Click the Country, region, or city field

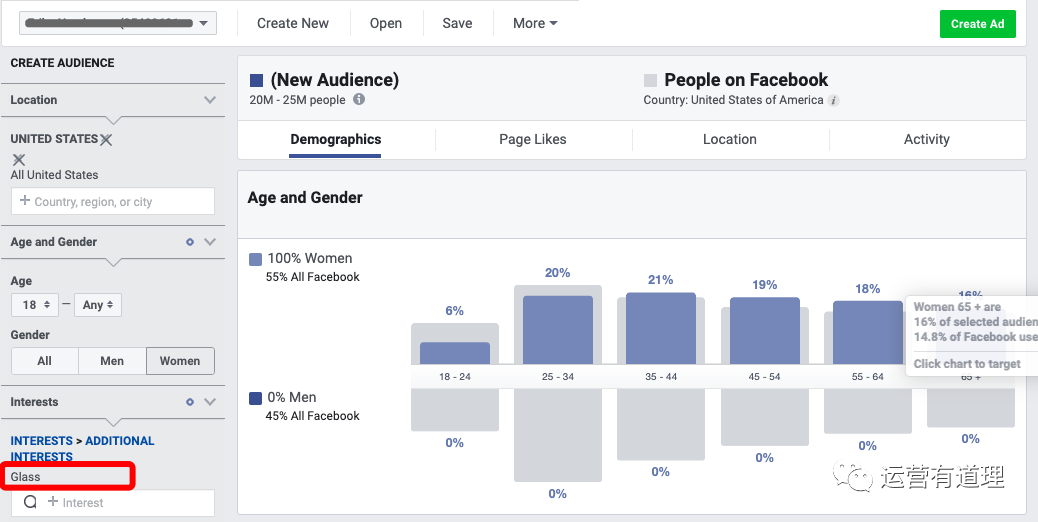coord(113,202)
